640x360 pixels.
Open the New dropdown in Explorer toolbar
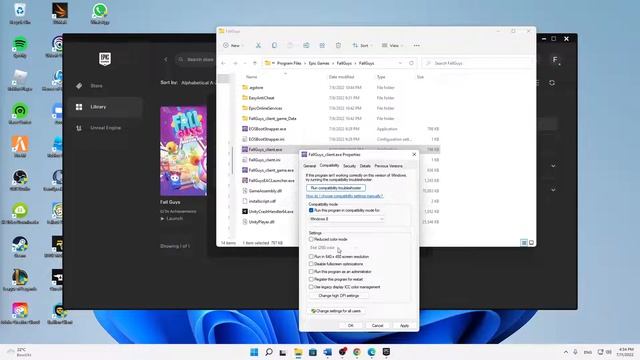point(232,45)
